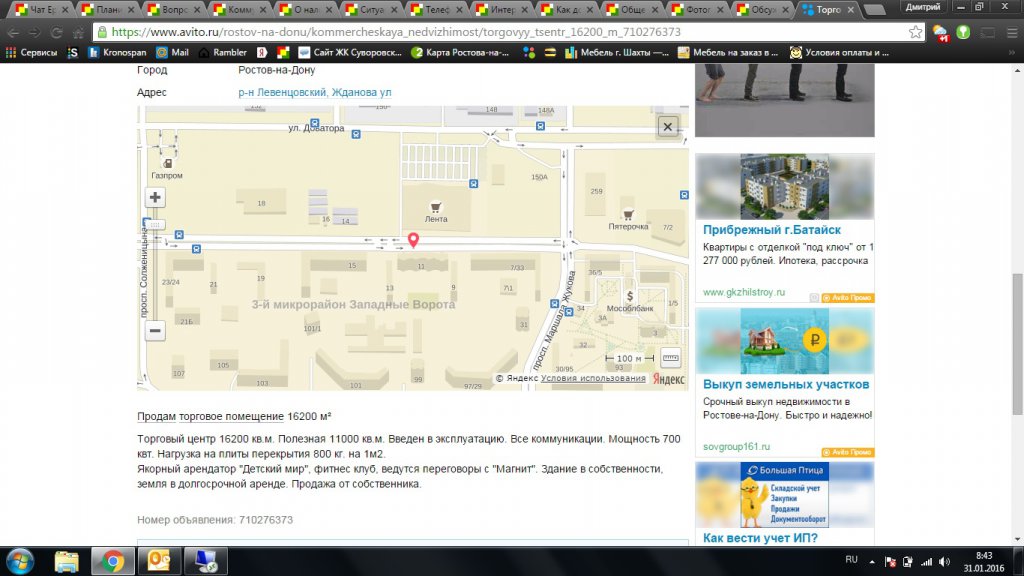Open the Выкуп земельных участков ad link

pyautogui.click(x=786, y=385)
